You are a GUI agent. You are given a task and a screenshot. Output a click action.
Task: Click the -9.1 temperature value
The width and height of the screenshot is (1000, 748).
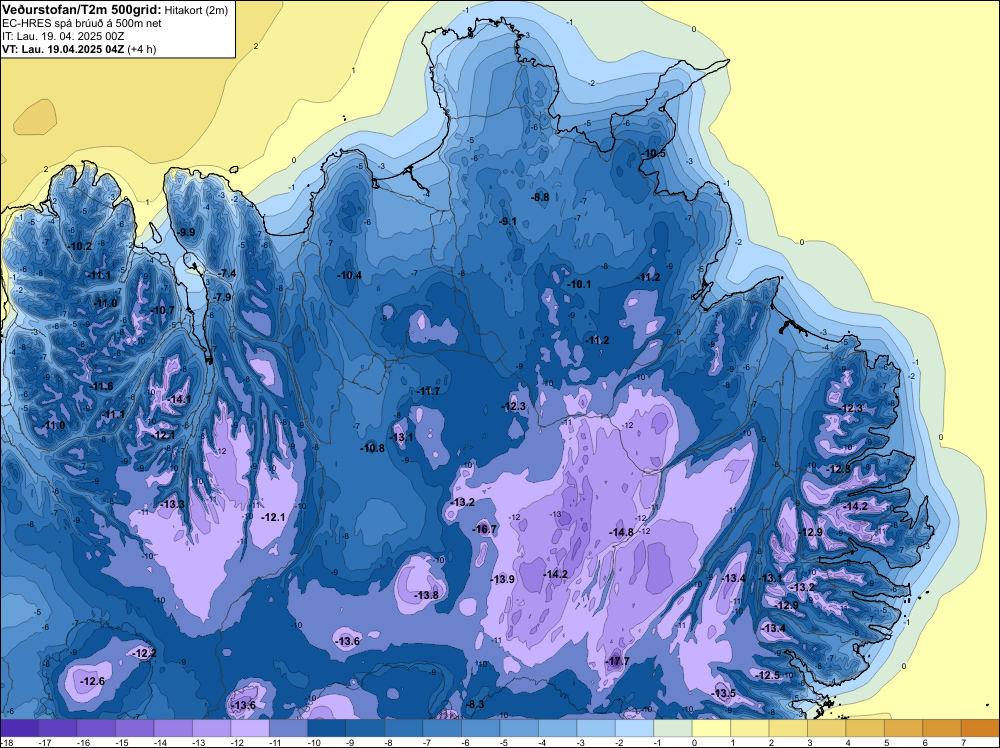coord(508,221)
